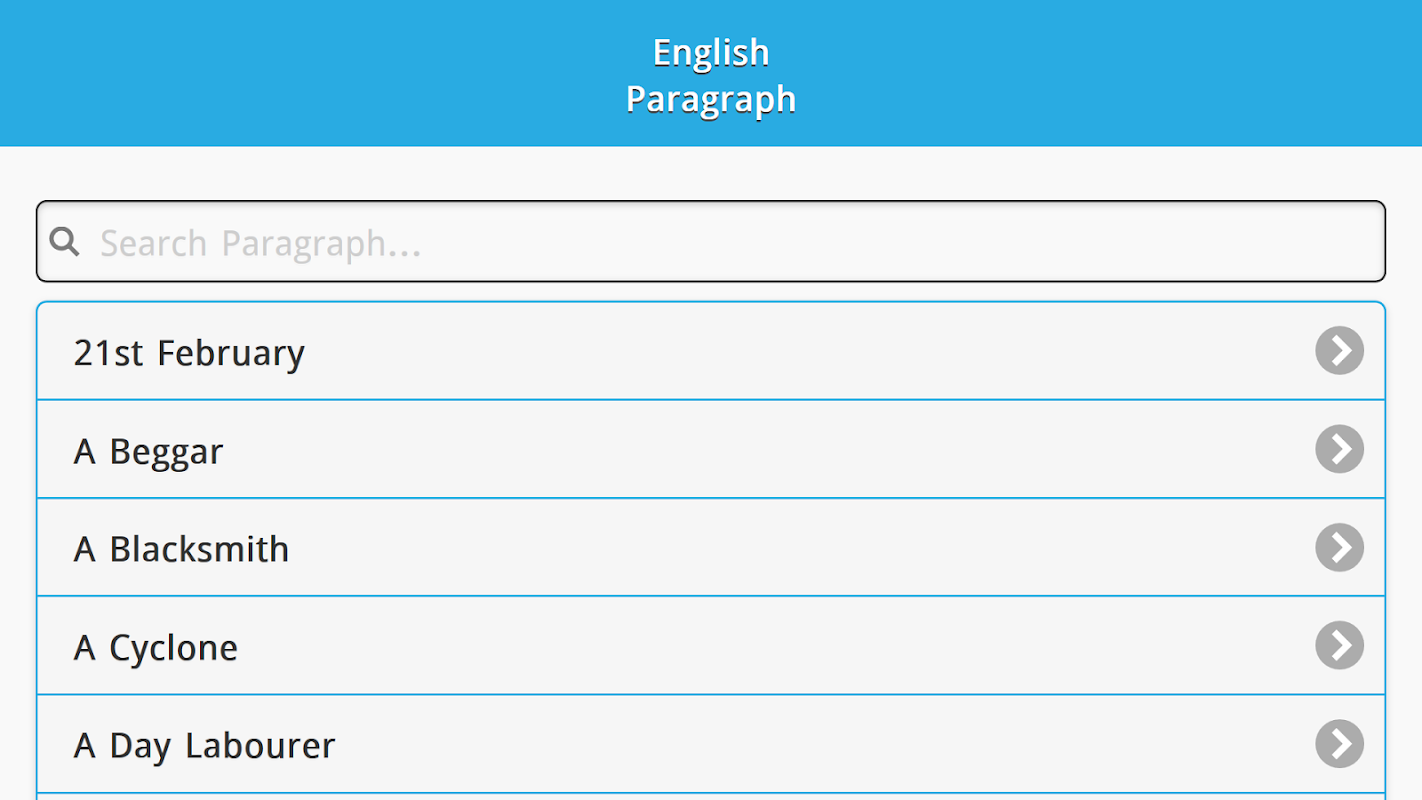The width and height of the screenshot is (1422, 800).
Task: Click the word English in the header
Action: (711, 52)
